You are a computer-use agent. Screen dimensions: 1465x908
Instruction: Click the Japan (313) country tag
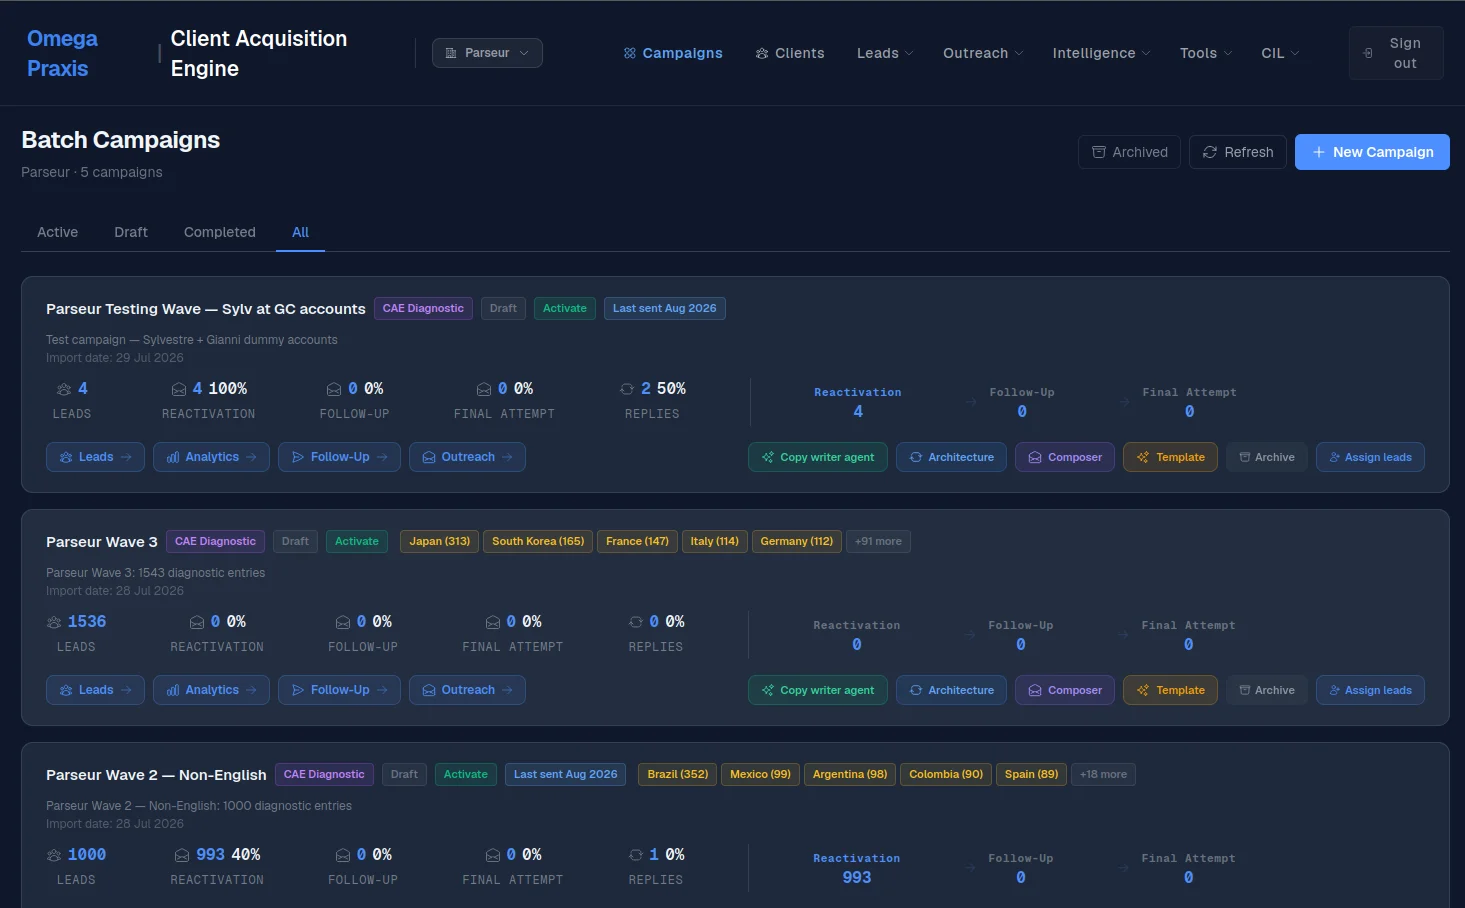point(440,541)
